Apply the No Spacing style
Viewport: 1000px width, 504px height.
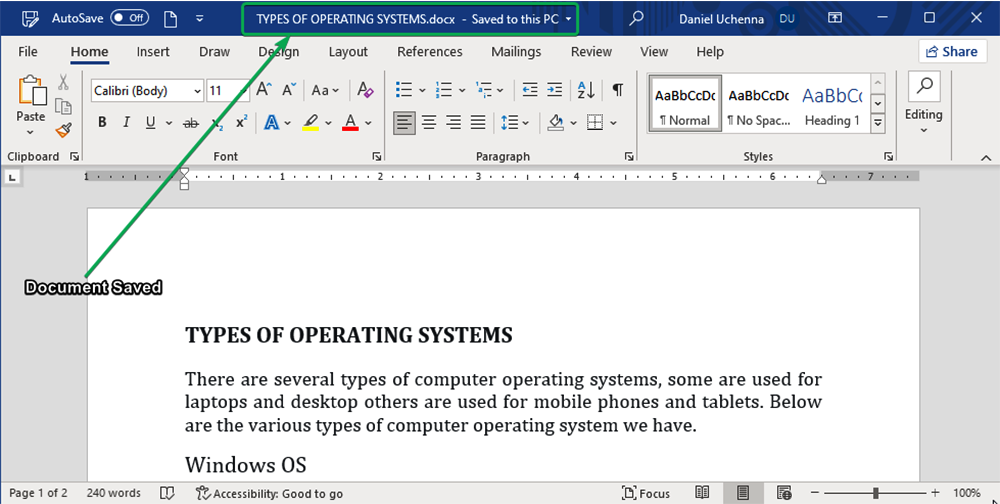coord(759,103)
